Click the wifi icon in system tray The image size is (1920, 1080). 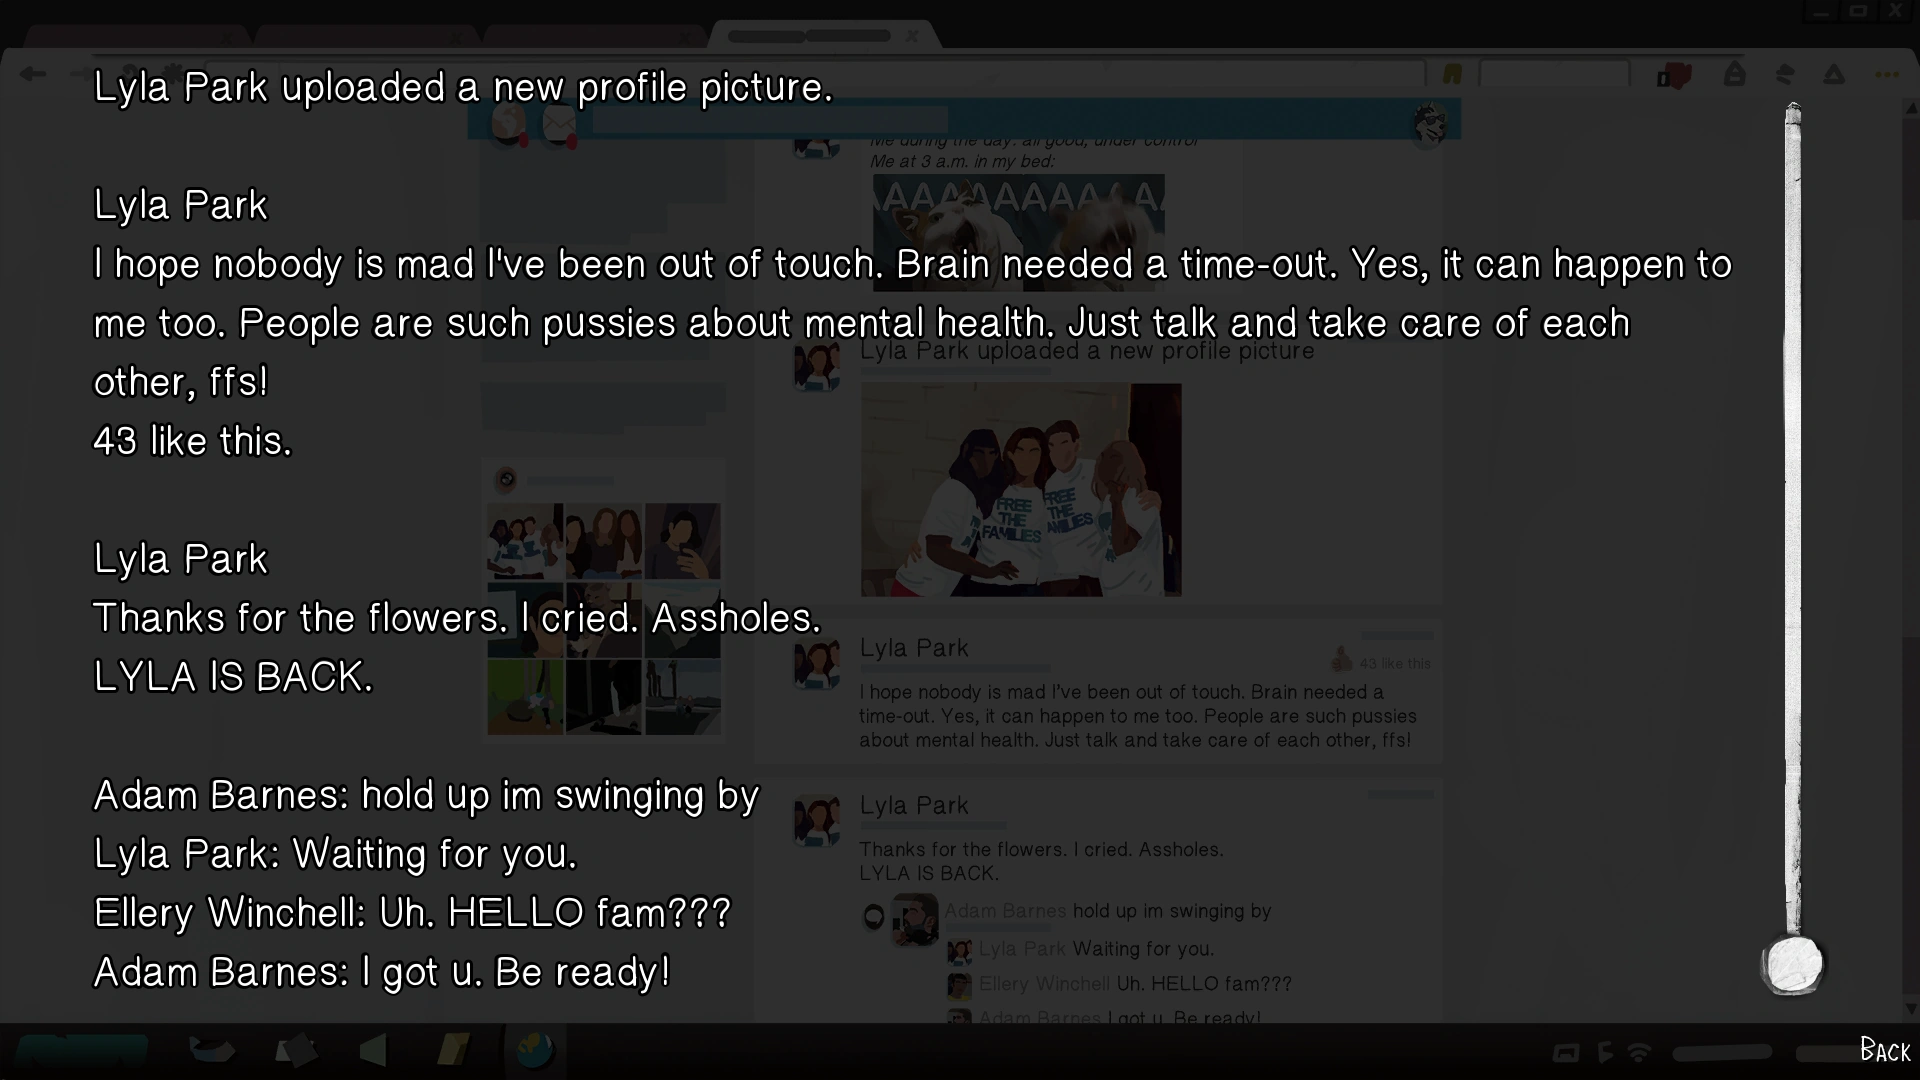point(1638,1052)
